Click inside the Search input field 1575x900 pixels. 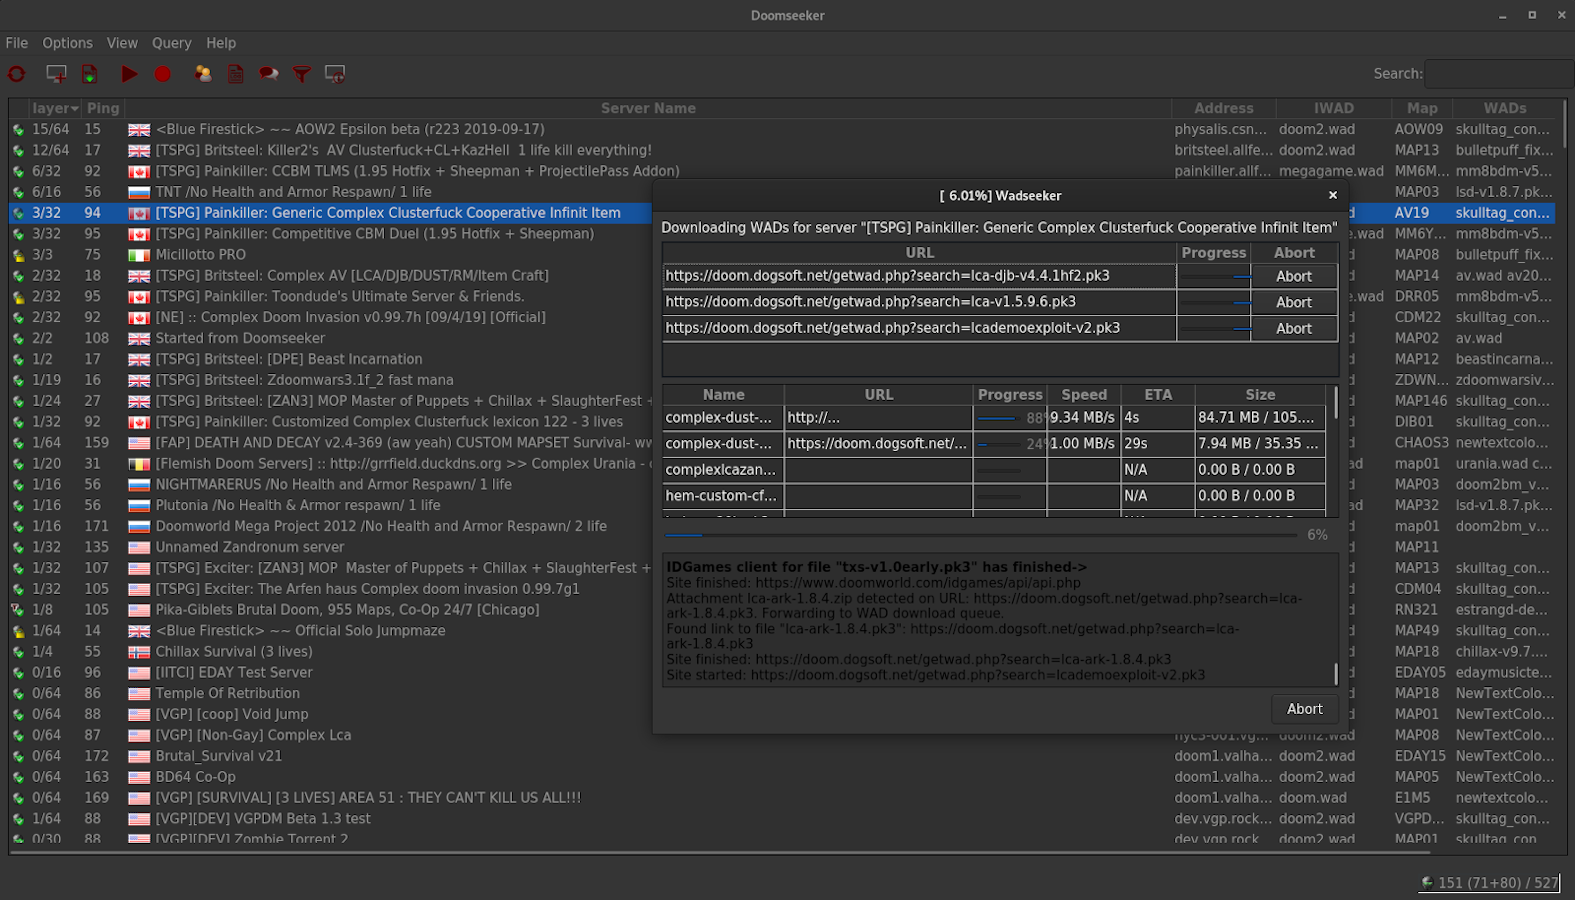pos(1498,74)
